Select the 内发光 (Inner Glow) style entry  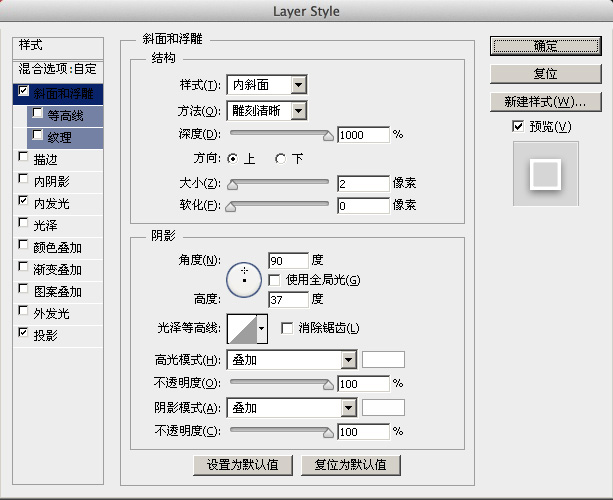[x=51, y=204]
